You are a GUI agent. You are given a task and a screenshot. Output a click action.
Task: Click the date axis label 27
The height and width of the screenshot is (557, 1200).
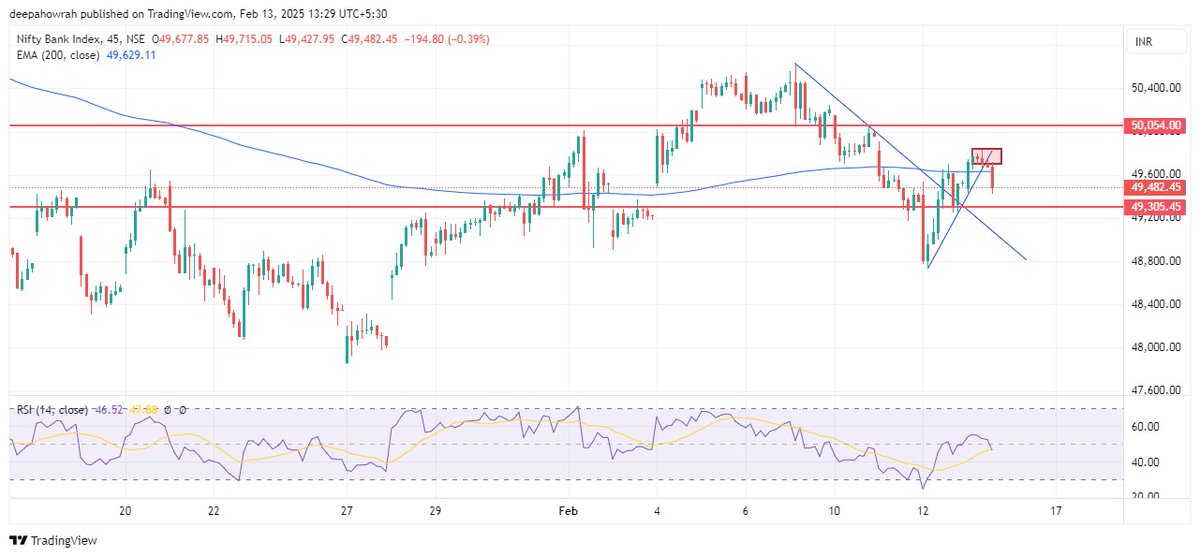[x=347, y=511]
